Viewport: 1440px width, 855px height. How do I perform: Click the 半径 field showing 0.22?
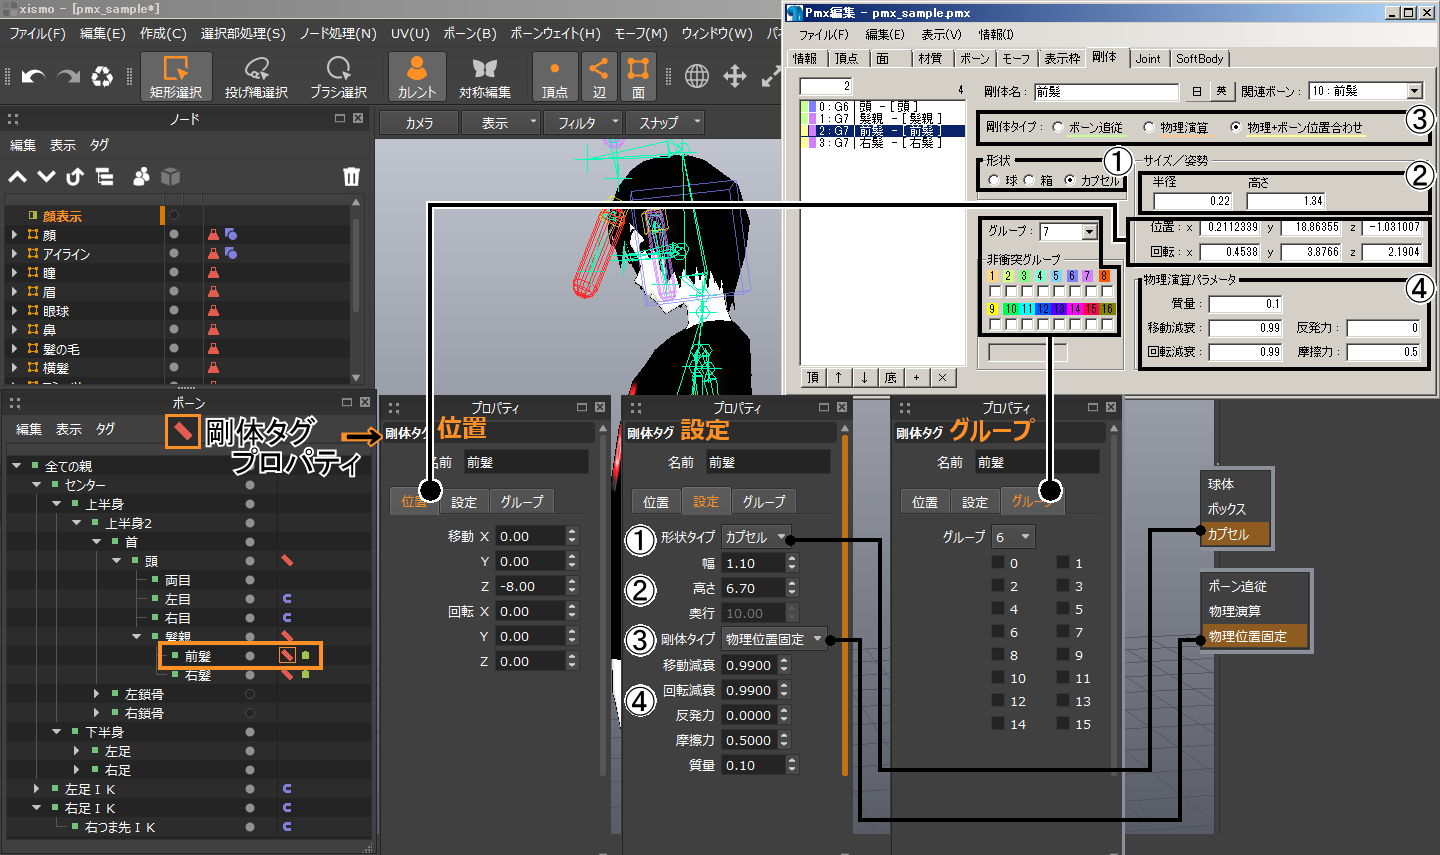point(1193,201)
